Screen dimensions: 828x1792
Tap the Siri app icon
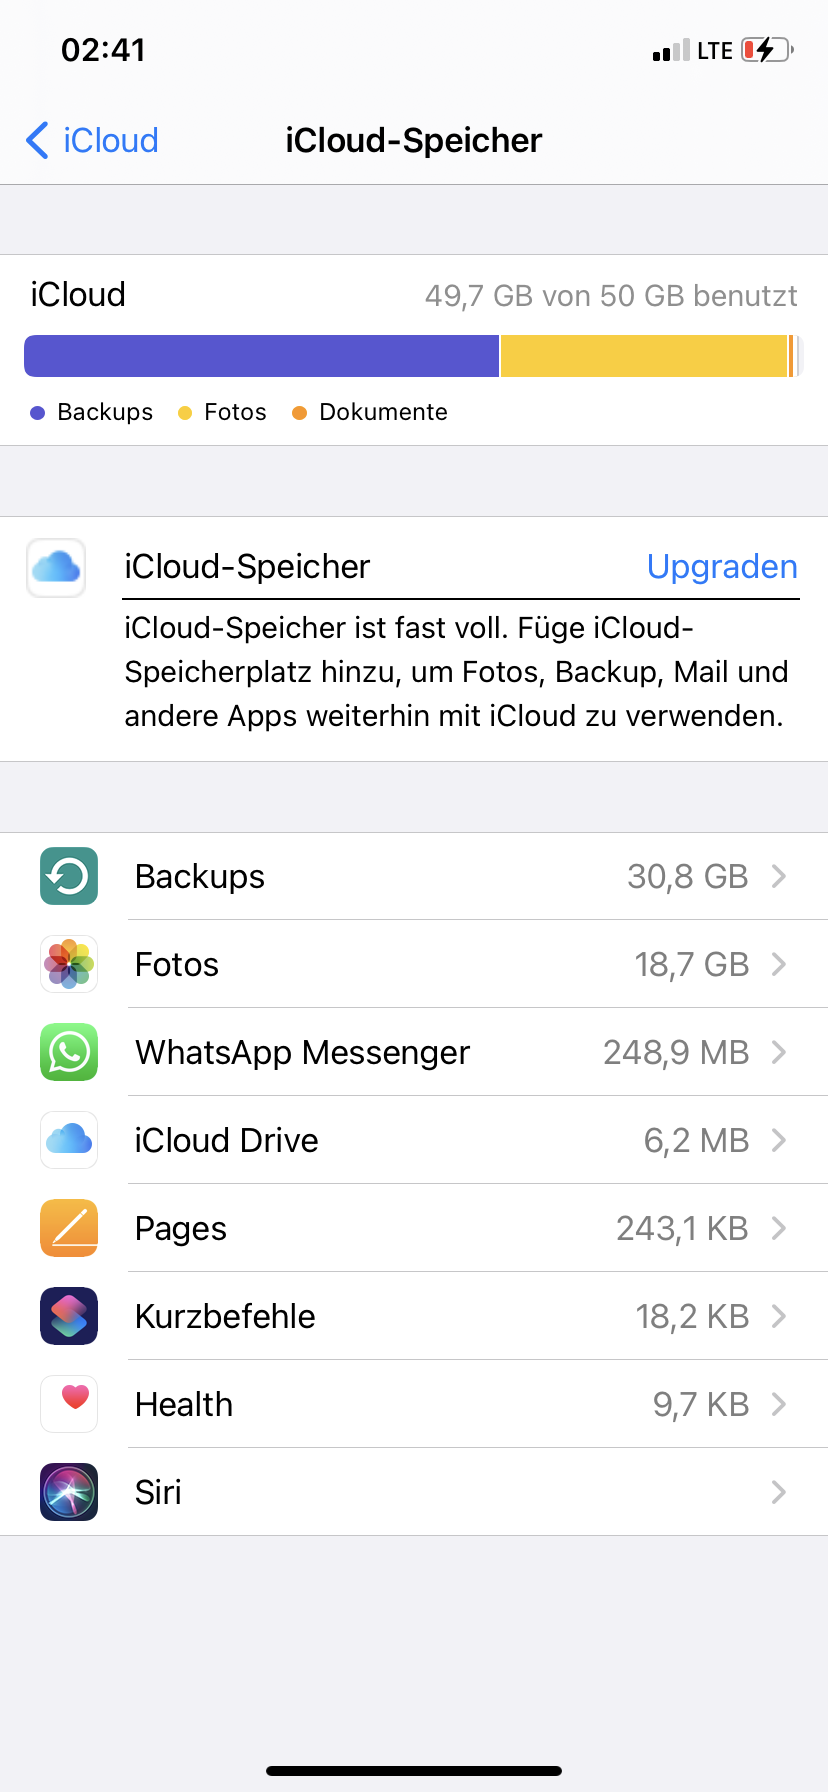(x=69, y=1492)
